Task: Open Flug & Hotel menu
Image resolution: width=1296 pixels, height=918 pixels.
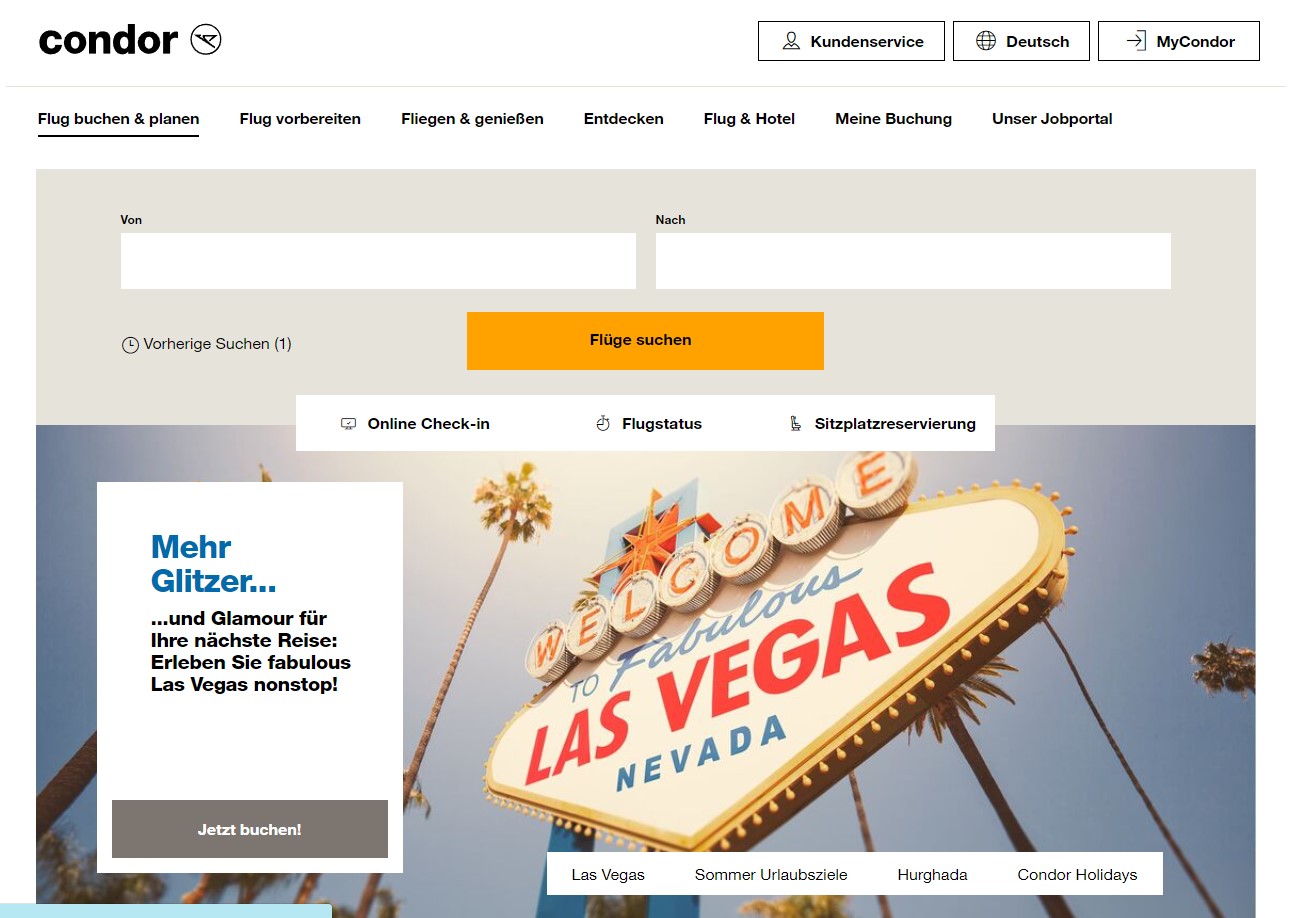Action: point(749,119)
